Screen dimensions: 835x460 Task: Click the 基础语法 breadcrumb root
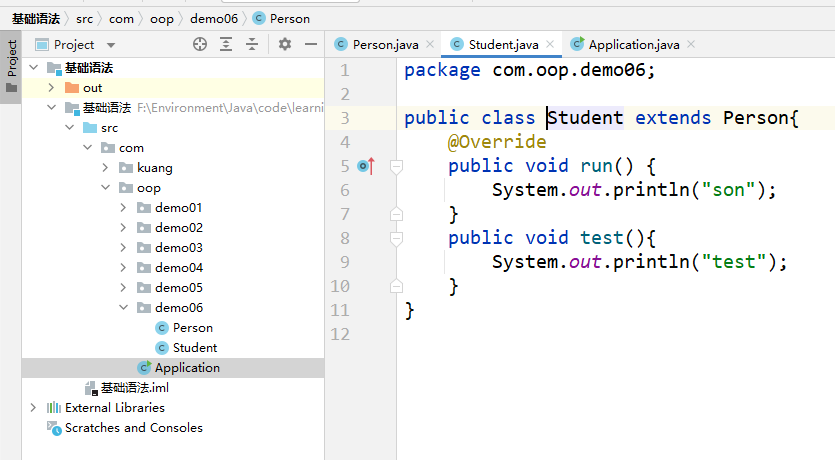point(36,19)
